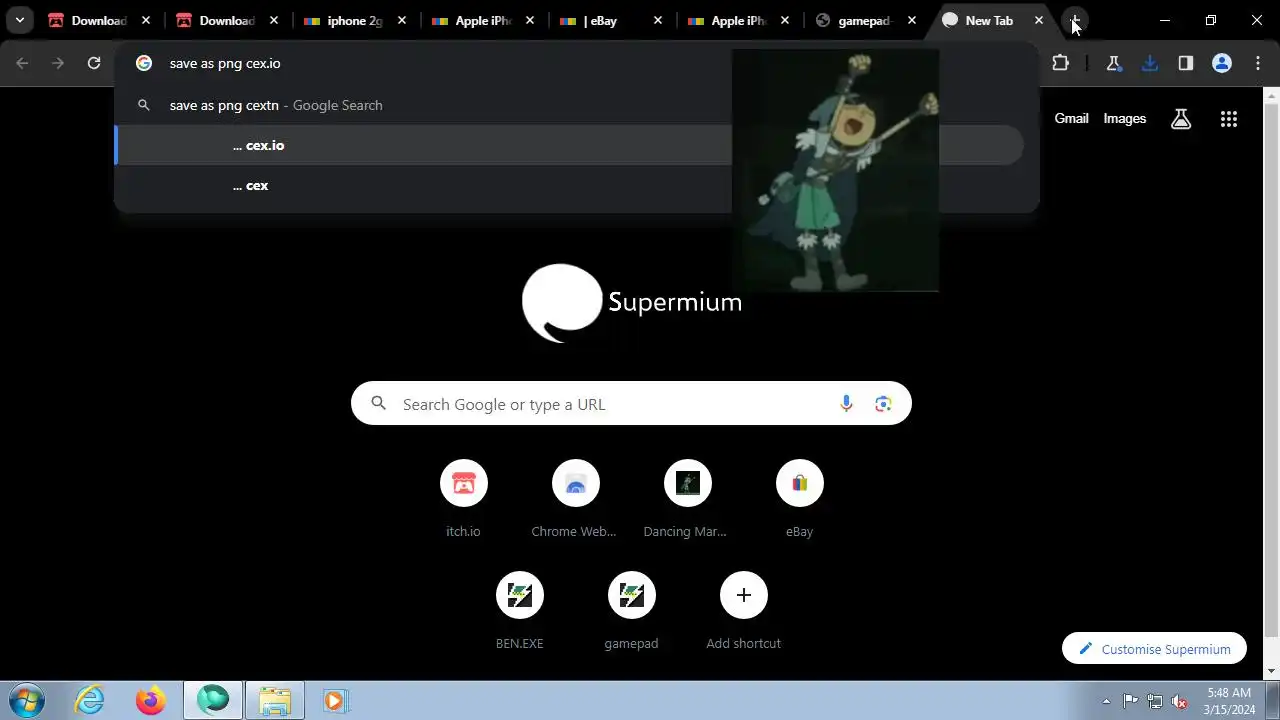Image resolution: width=1280 pixels, height=720 pixels.
Task: Open the Labs flask icon in toolbar
Action: (1113, 63)
